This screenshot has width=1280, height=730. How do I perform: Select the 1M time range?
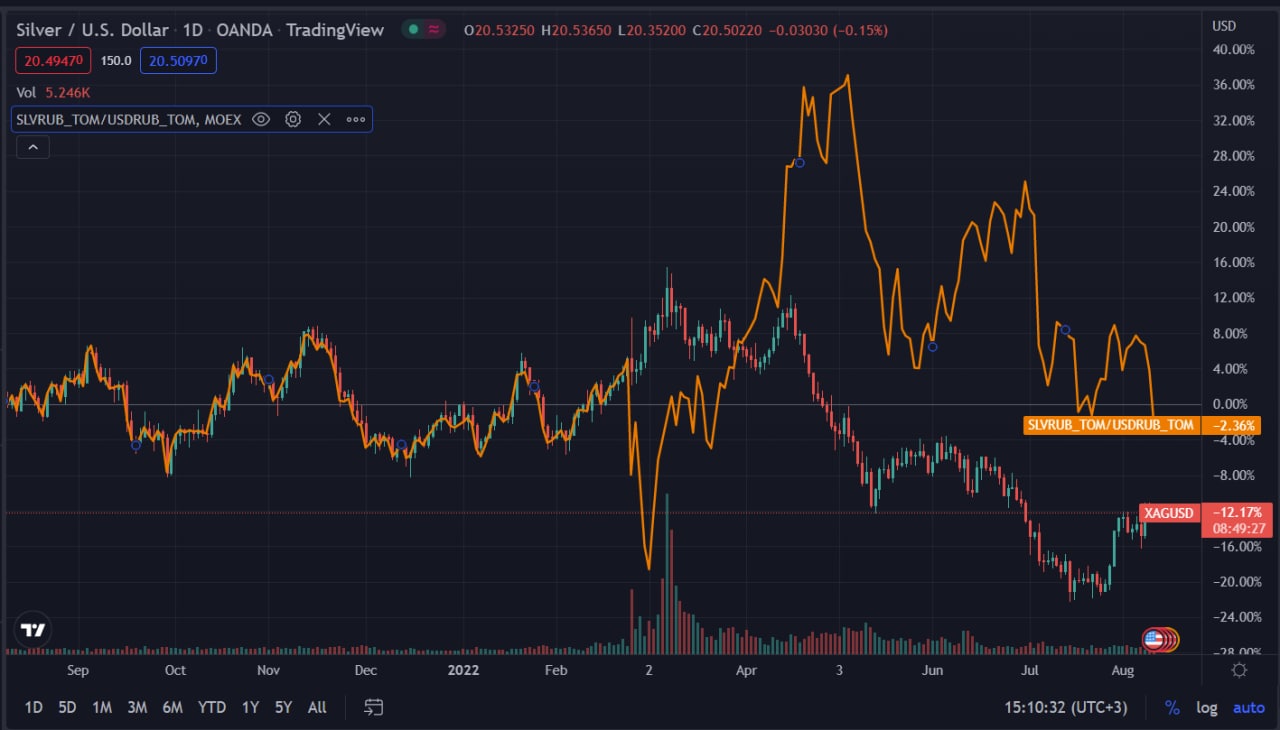point(102,707)
